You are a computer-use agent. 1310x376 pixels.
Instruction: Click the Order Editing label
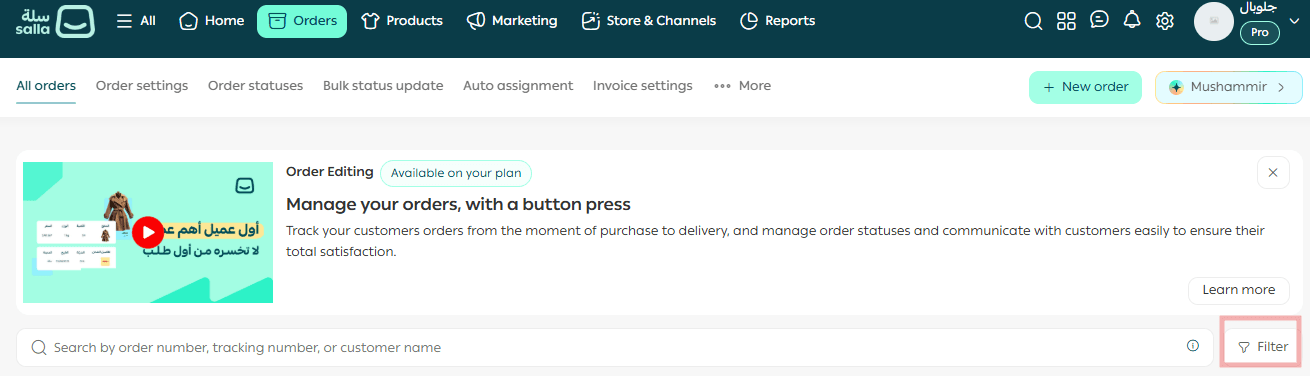[x=330, y=172]
